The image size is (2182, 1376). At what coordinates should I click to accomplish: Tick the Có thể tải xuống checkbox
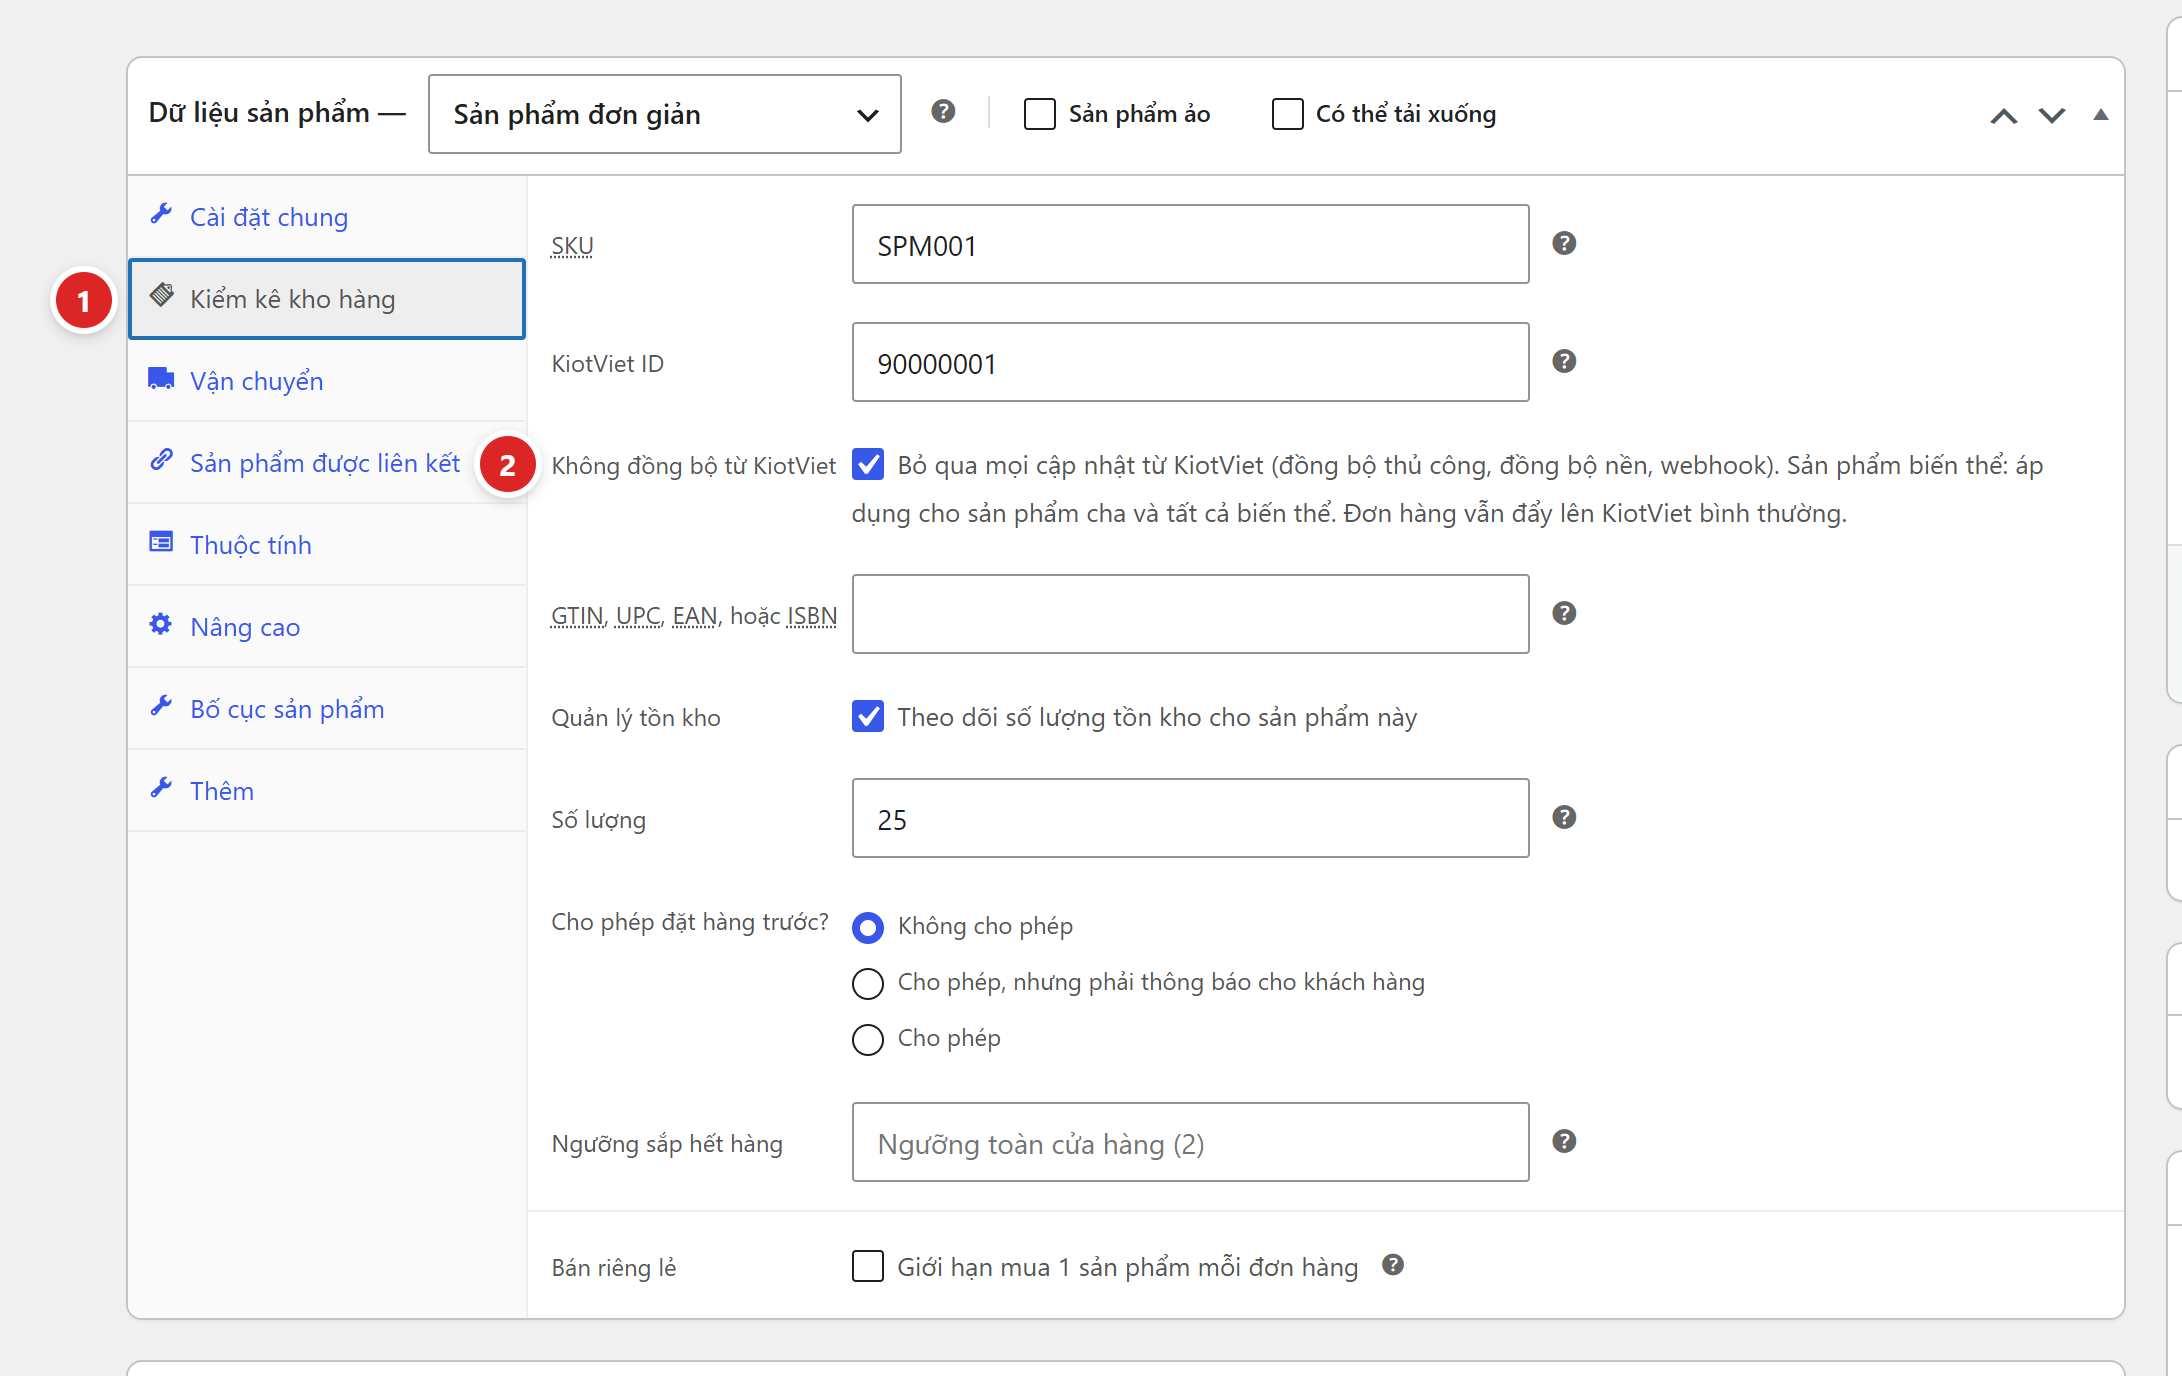[1288, 114]
